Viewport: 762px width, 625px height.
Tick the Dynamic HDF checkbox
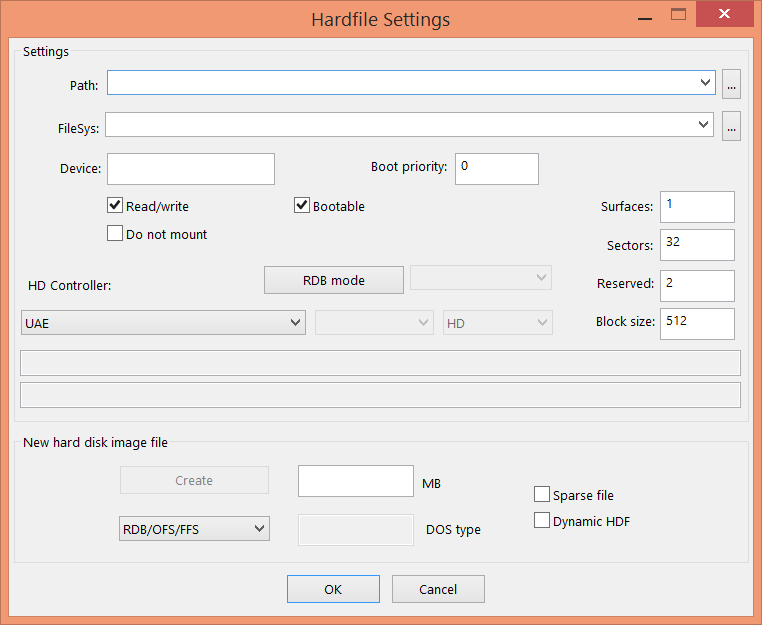542,521
